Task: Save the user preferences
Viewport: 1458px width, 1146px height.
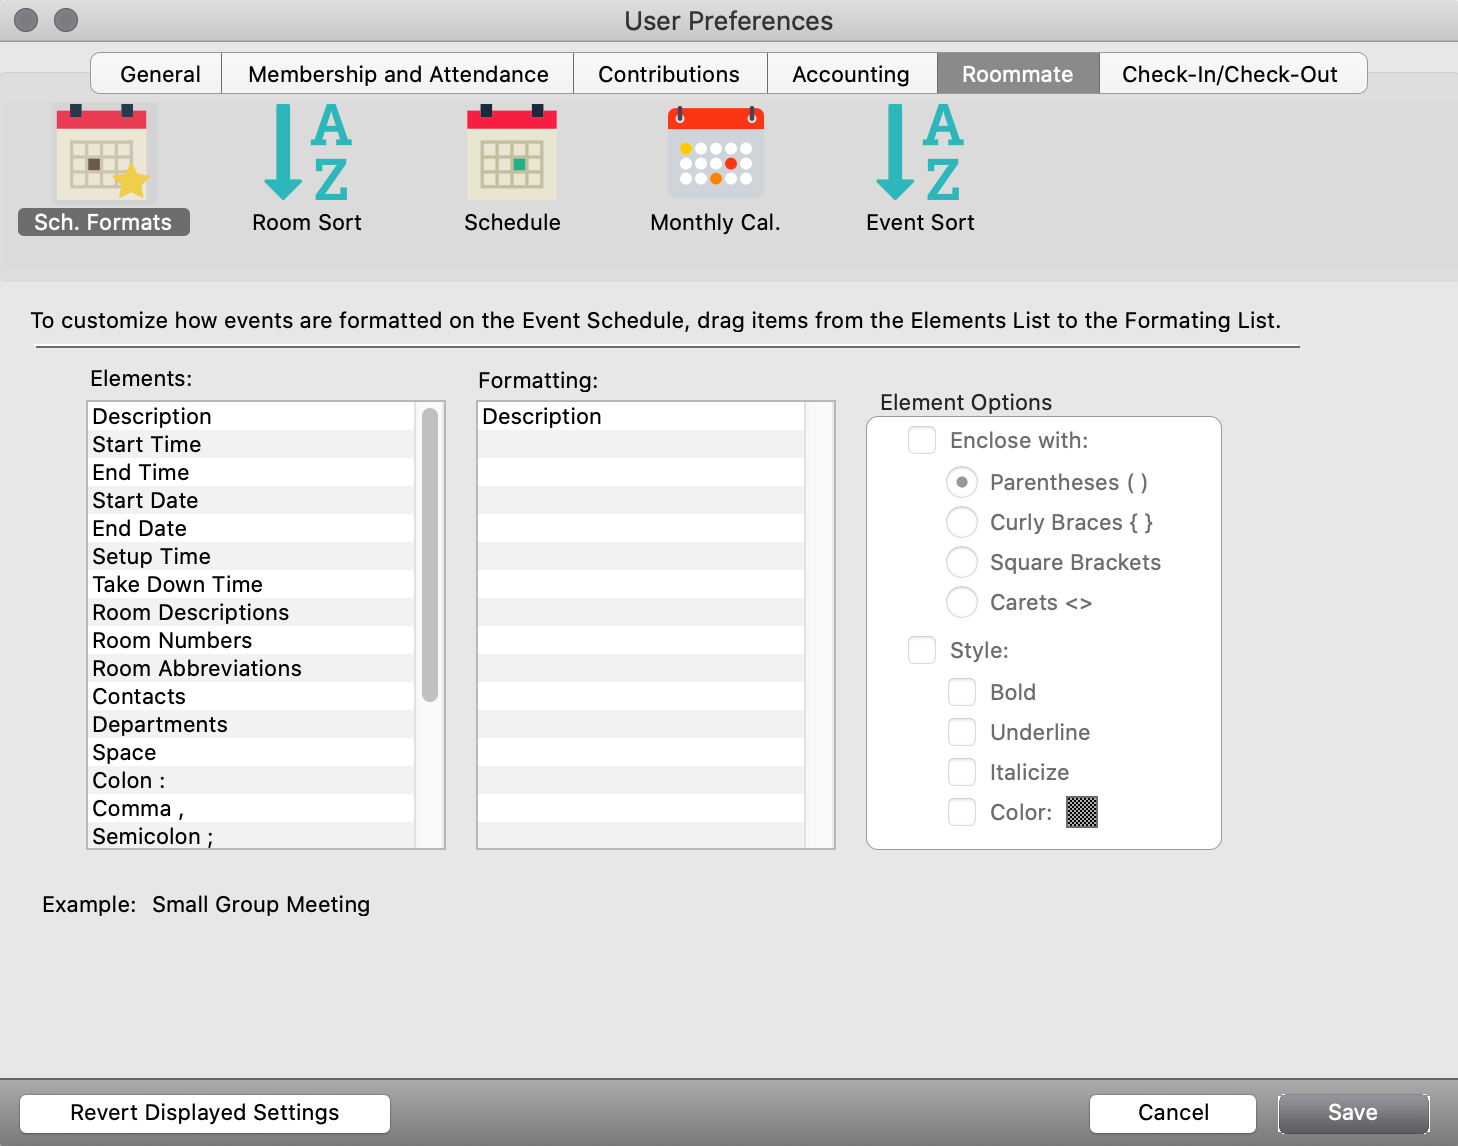Action: 1353,1112
